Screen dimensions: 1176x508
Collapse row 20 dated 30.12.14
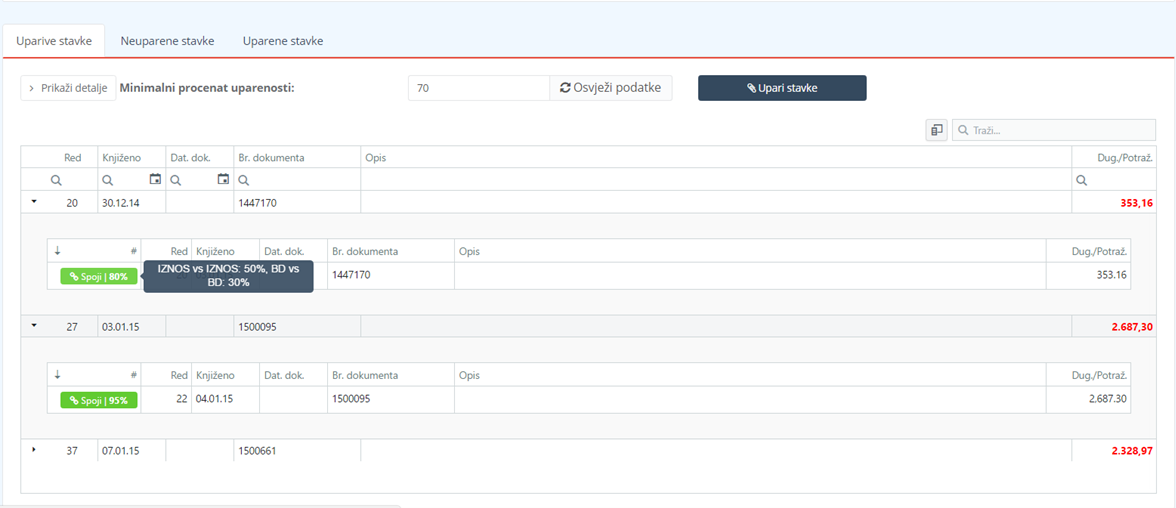33,202
